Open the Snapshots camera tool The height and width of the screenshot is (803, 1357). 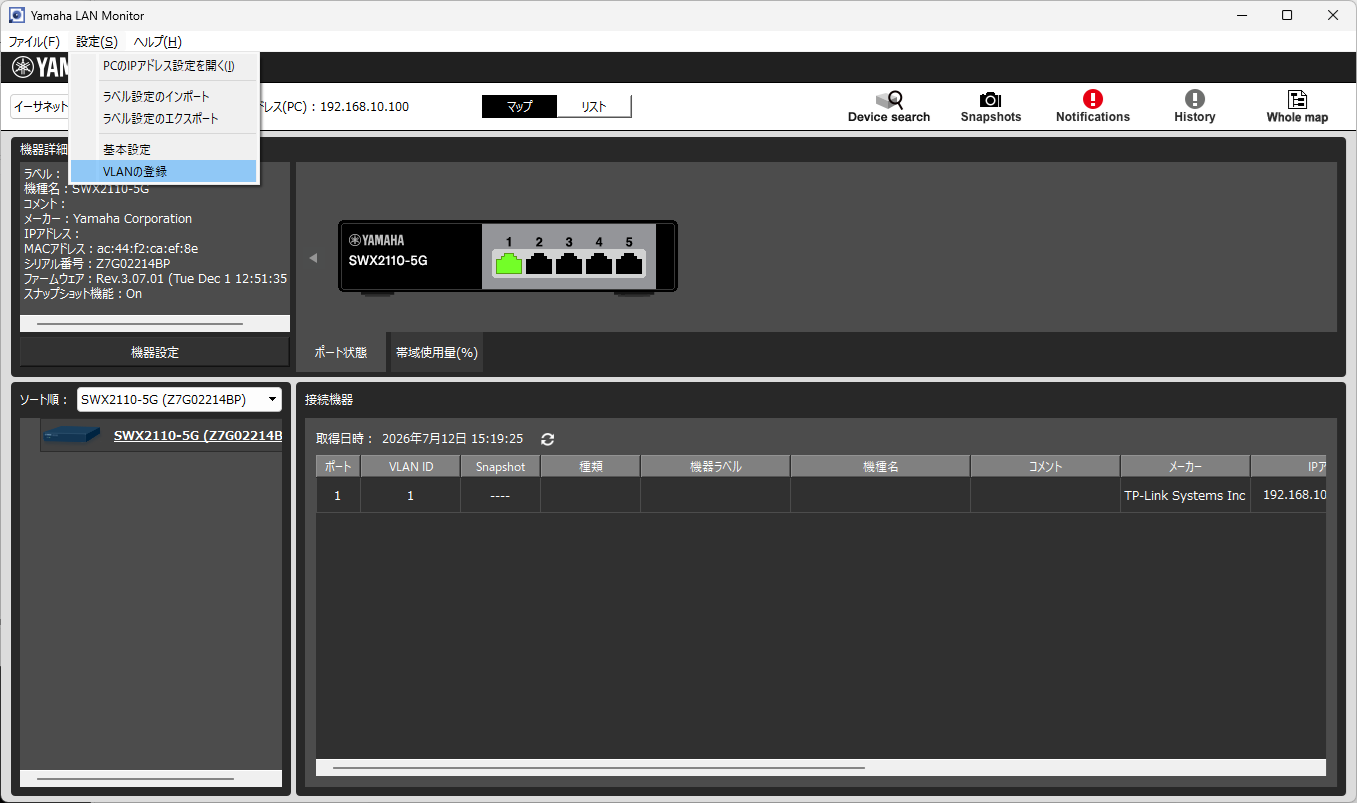point(991,107)
